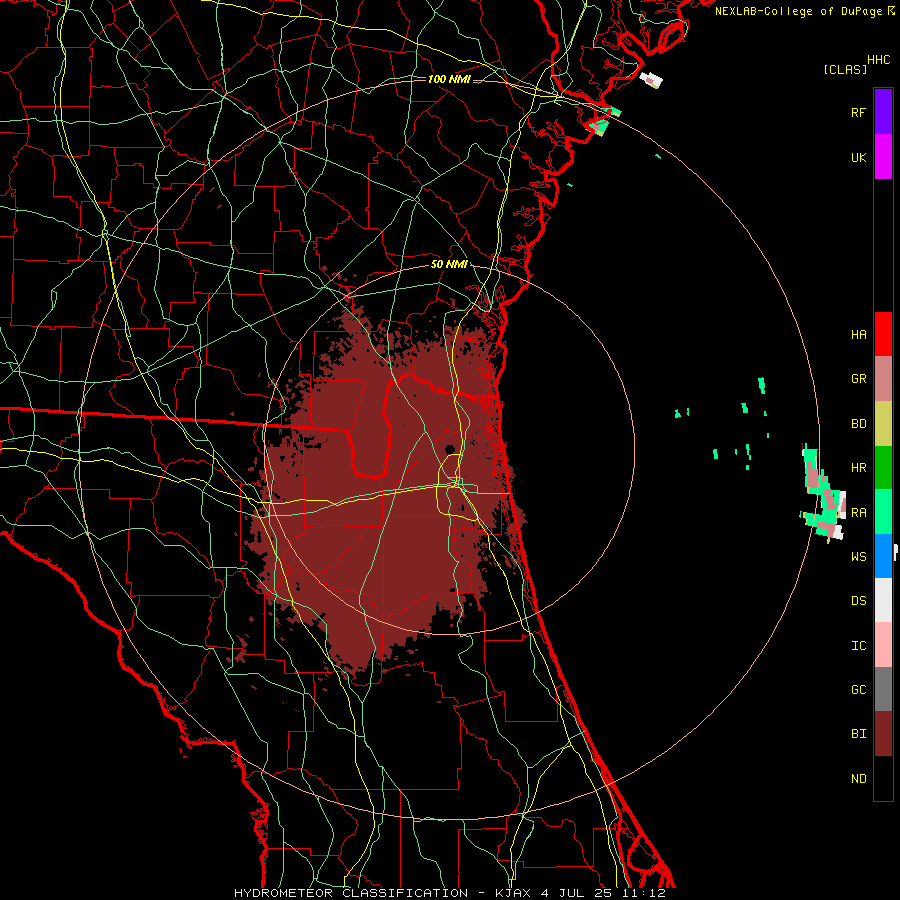Click the 'DS' legend label
900x900 pixels.
pyautogui.click(x=858, y=601)
